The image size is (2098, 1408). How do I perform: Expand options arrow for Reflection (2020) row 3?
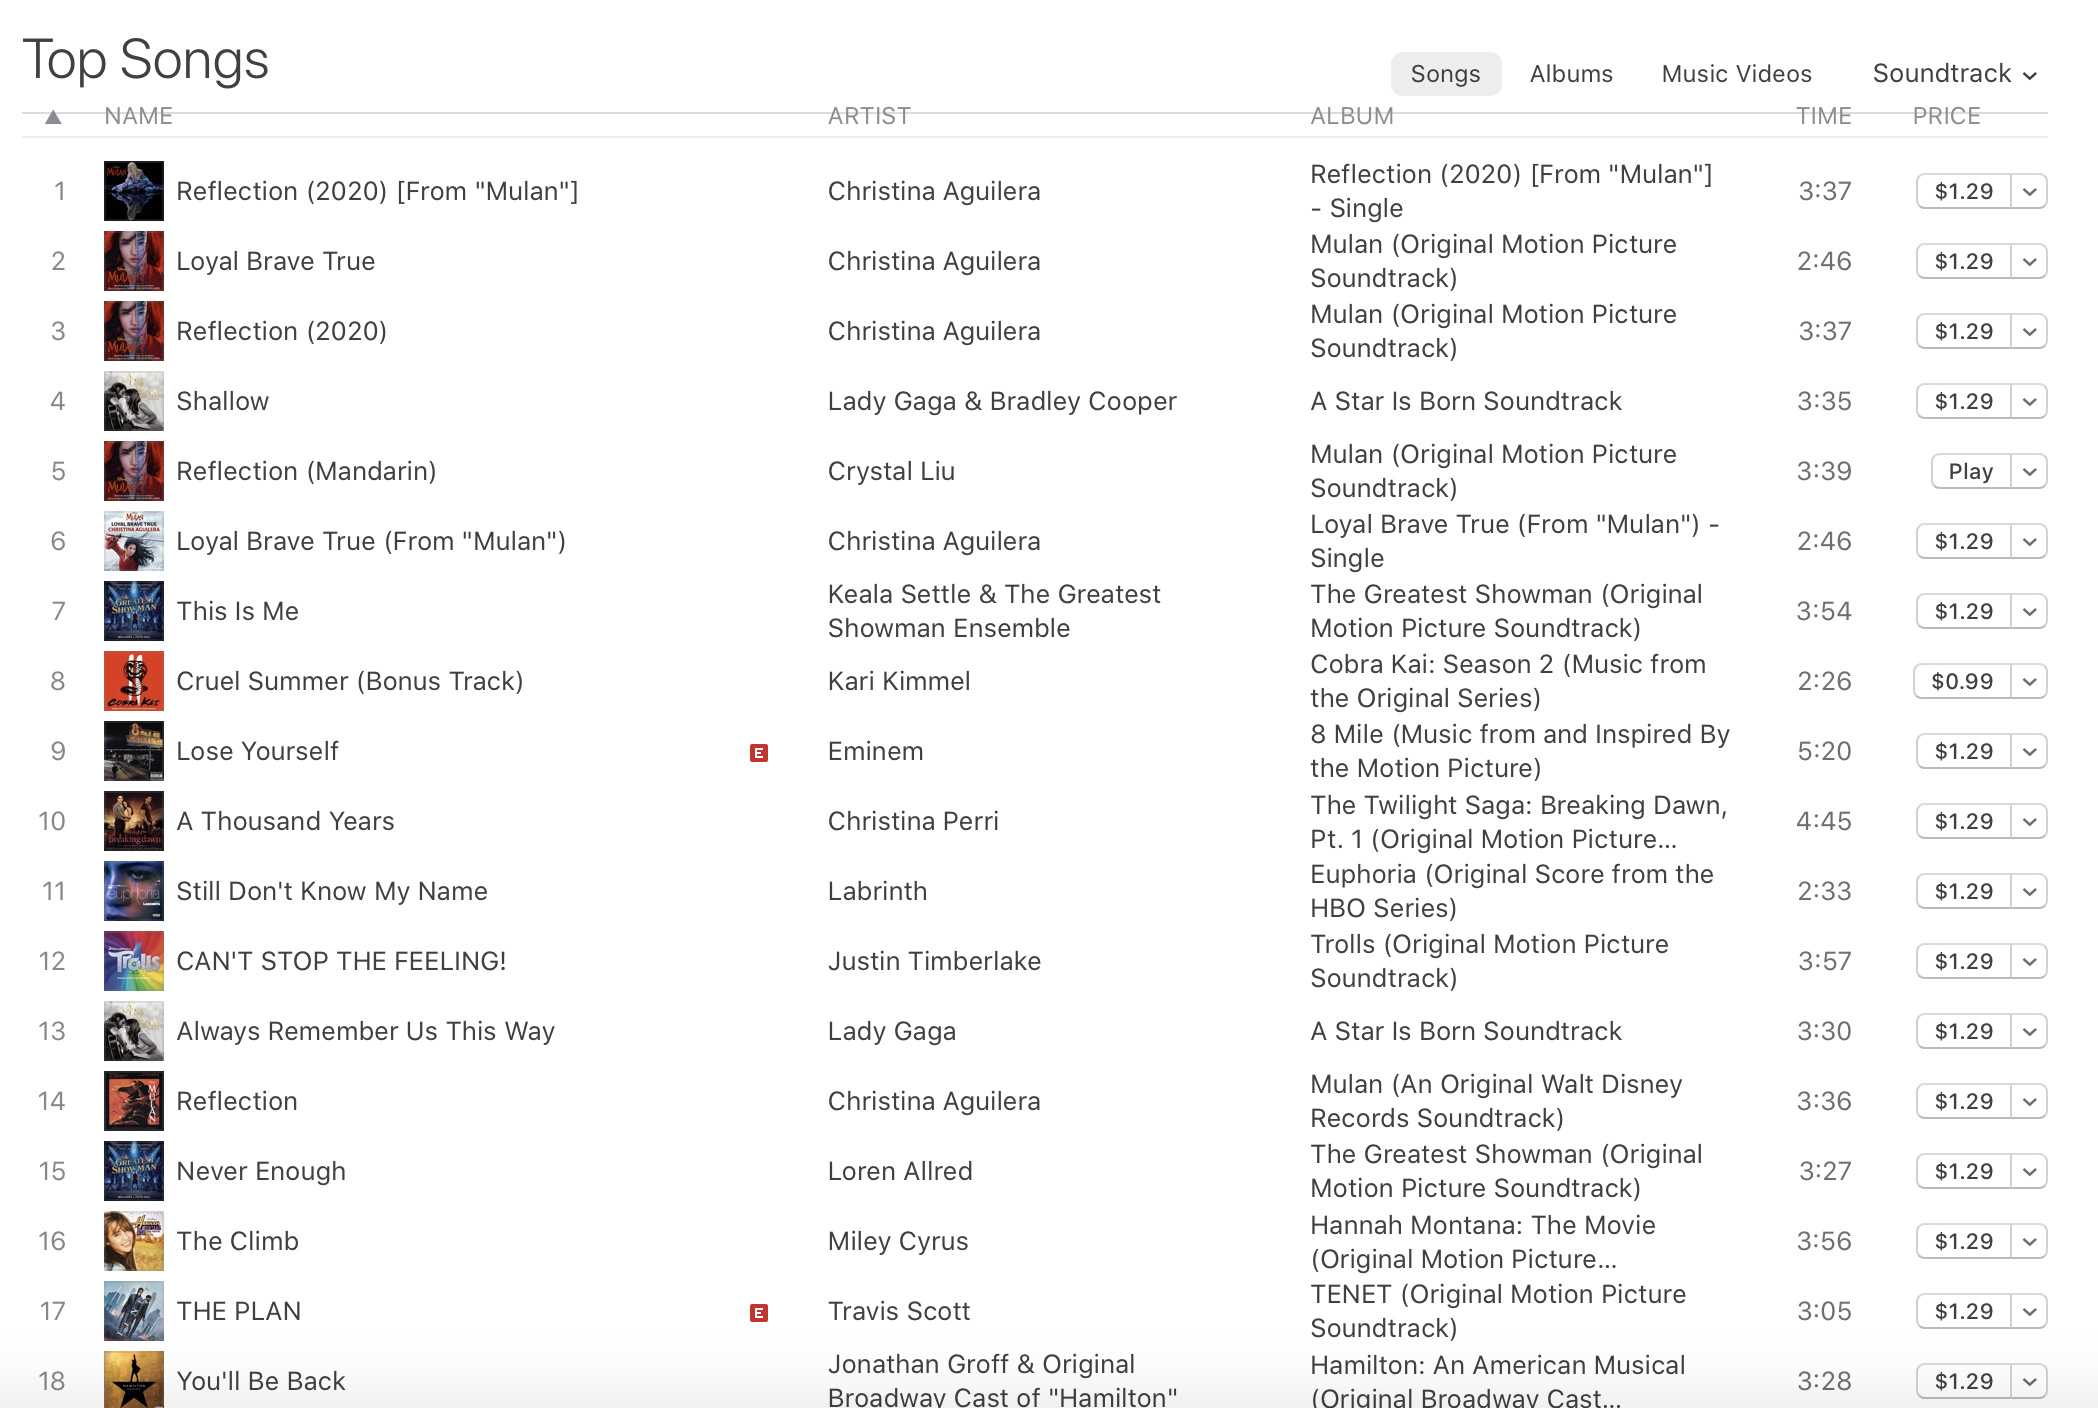(x=2029, y=331)
